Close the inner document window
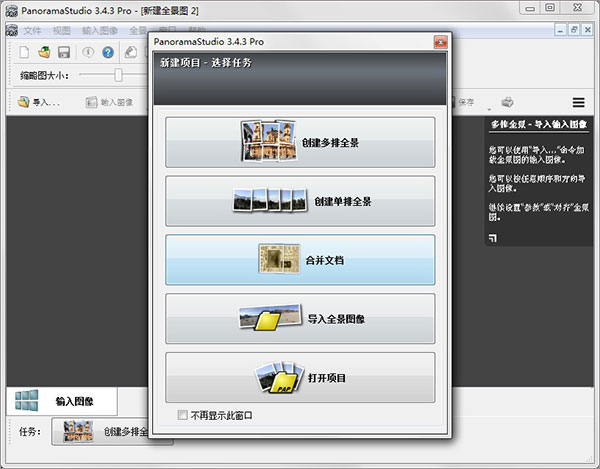This screenshot has height=469, width=600. click(587, 30)
